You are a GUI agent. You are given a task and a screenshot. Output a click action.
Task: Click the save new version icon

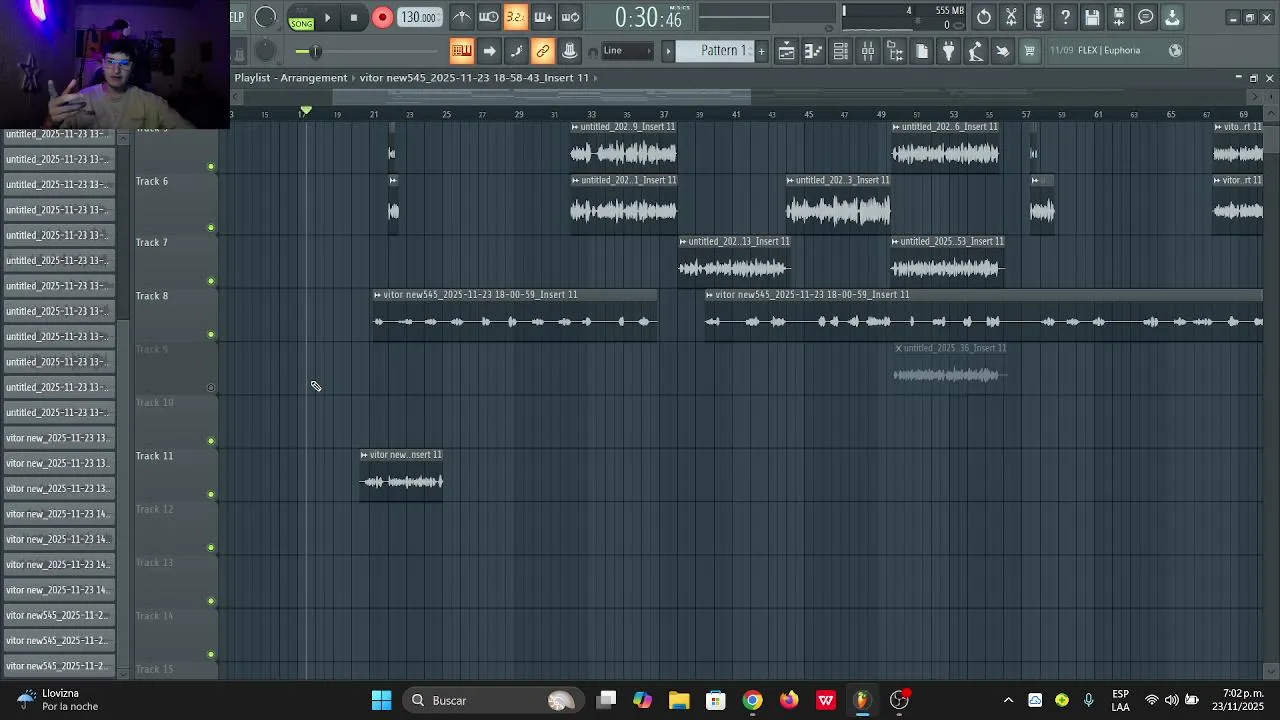click(1119, 17)
